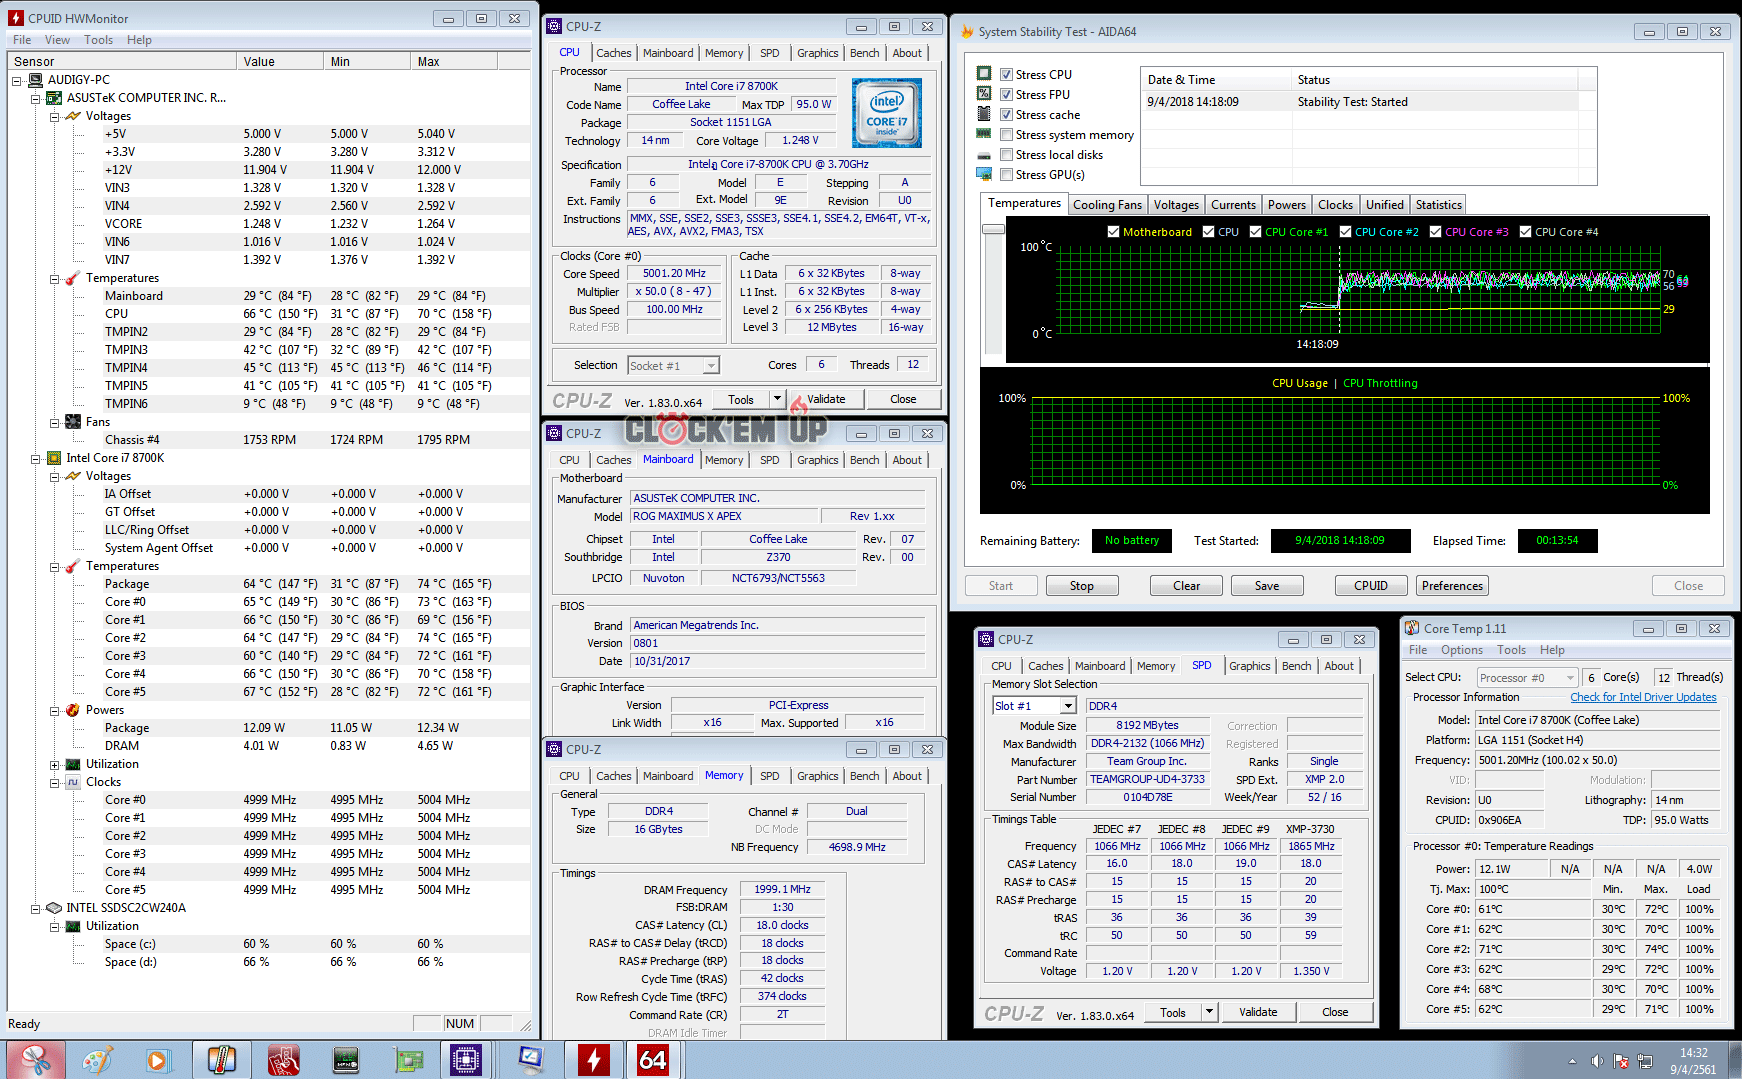Select the Core #0 temperature row in HWMonitor
The image size is (1742, 1079).
(x=126, y=602)
